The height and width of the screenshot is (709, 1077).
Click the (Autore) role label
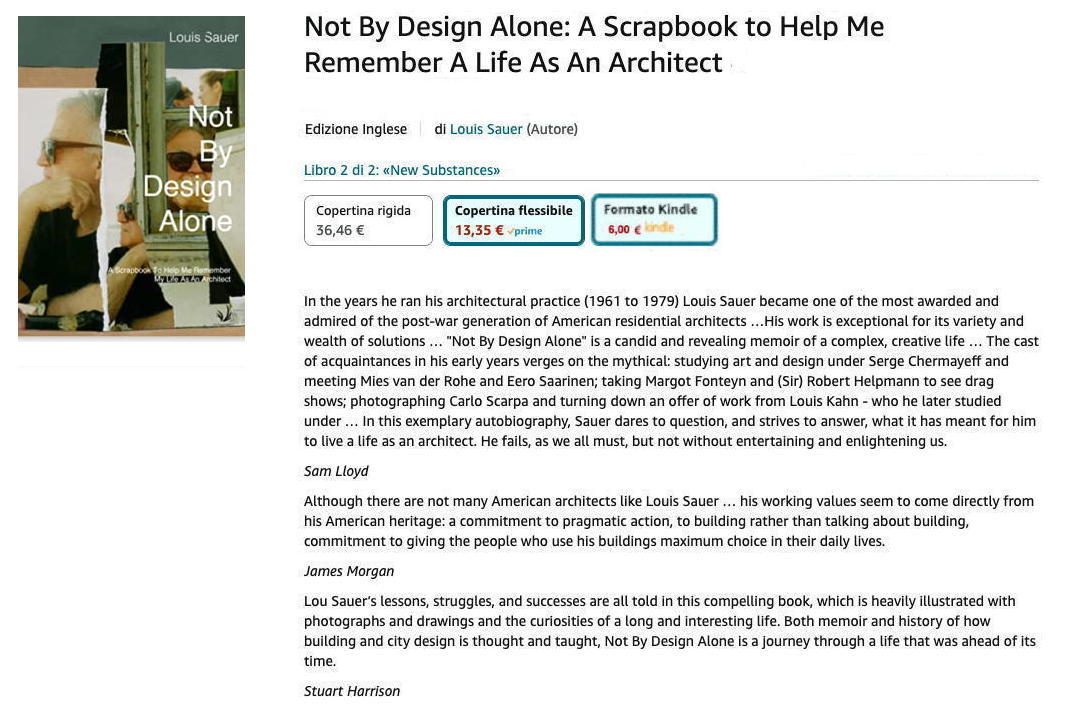pyautogui.click(x=552, y=129)
